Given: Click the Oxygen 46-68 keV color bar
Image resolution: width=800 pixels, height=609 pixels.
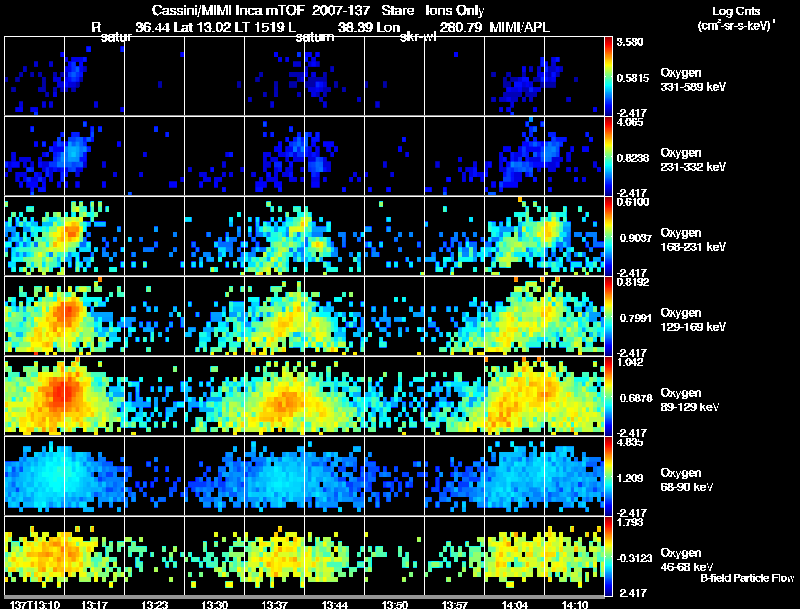Looking at the screenshot, I should click(x=608, y=556).
